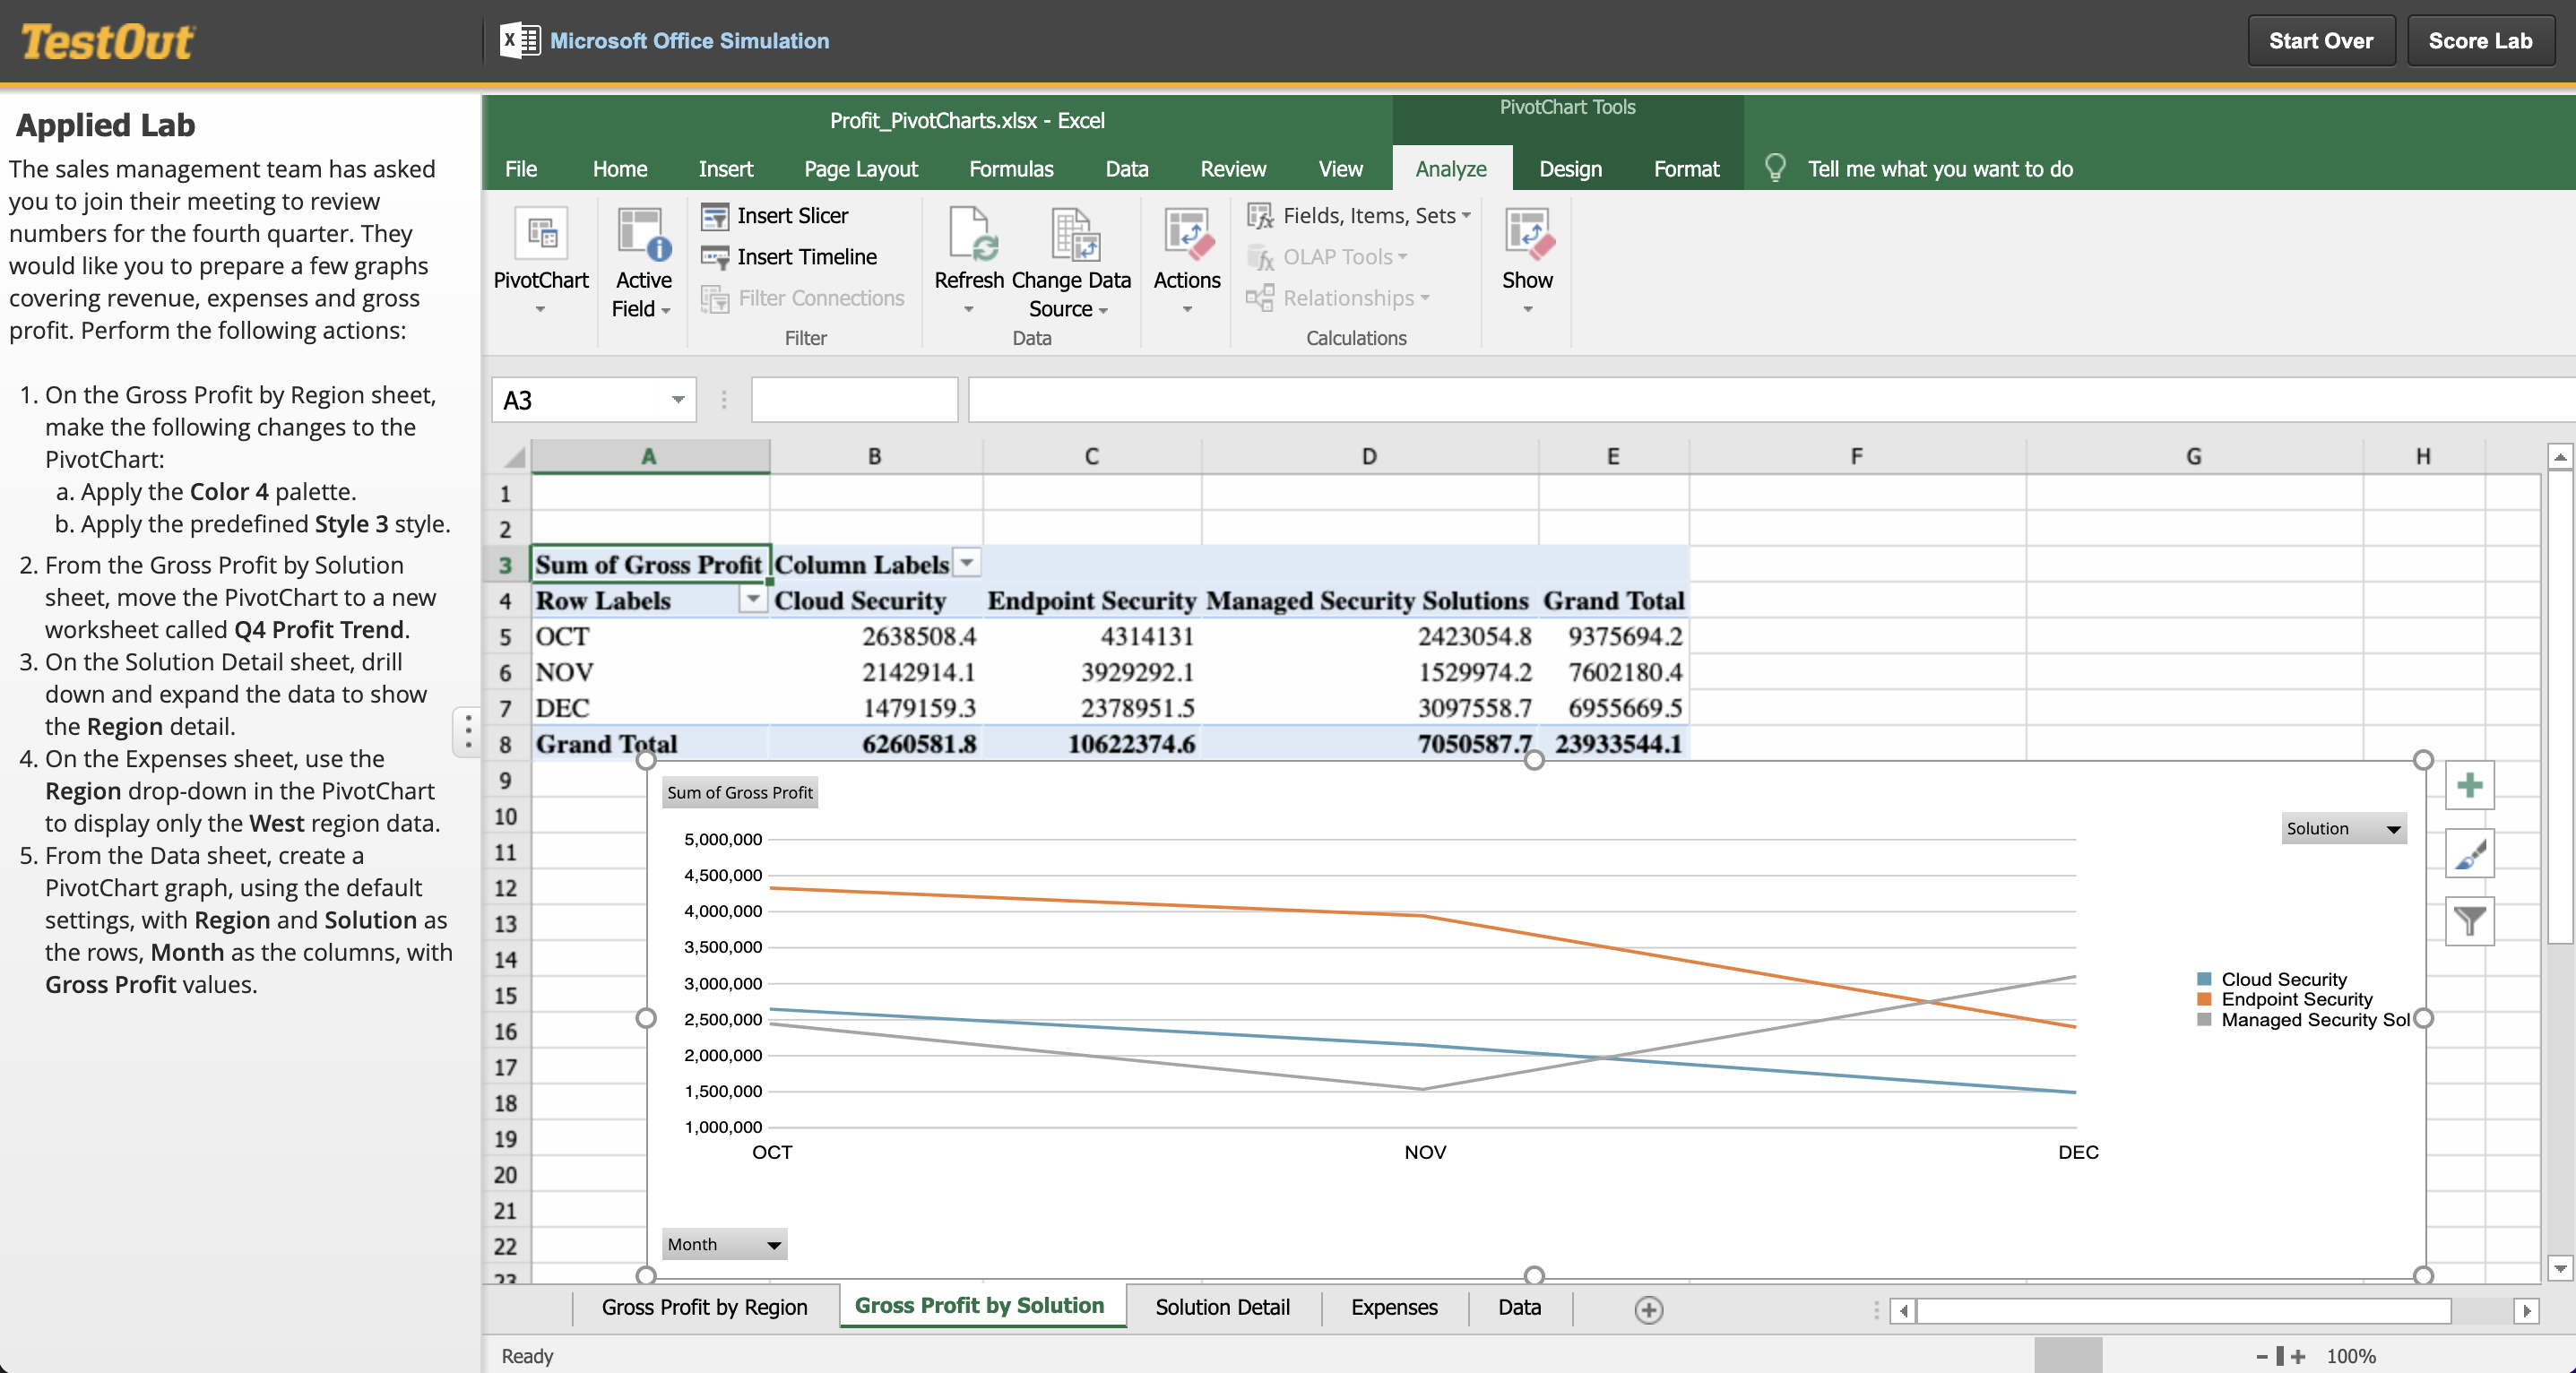Expand the Solution field dropdown on the chart

(2393, 829)
